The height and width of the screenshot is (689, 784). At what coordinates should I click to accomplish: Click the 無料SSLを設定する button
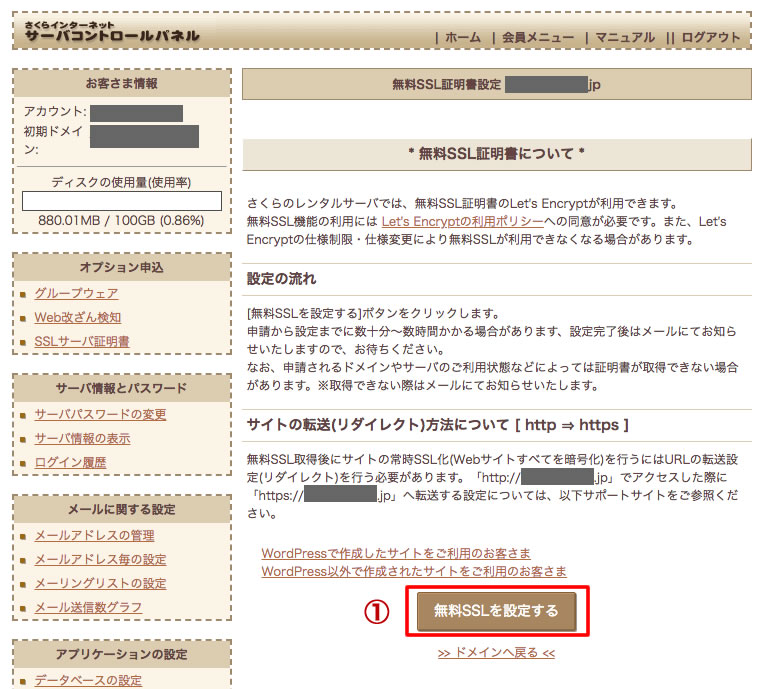pyautogui.click(x=496, y=610)
